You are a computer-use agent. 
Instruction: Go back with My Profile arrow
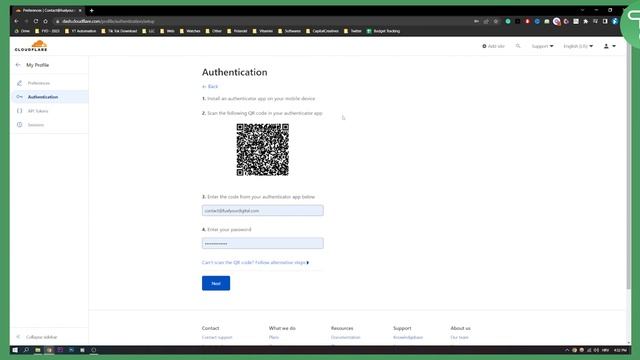(x=18, y=65)
